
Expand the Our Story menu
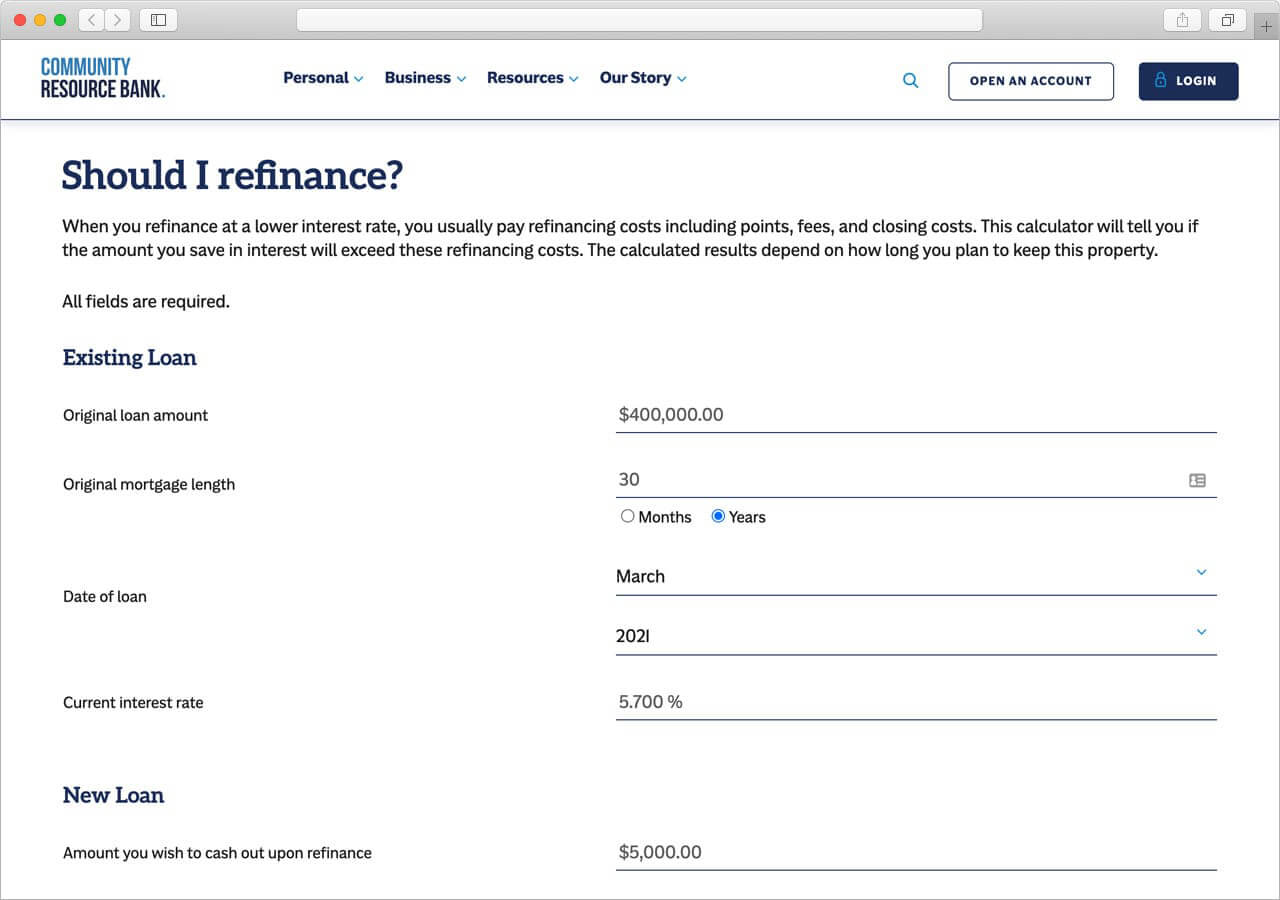click(x=642, y=78)
